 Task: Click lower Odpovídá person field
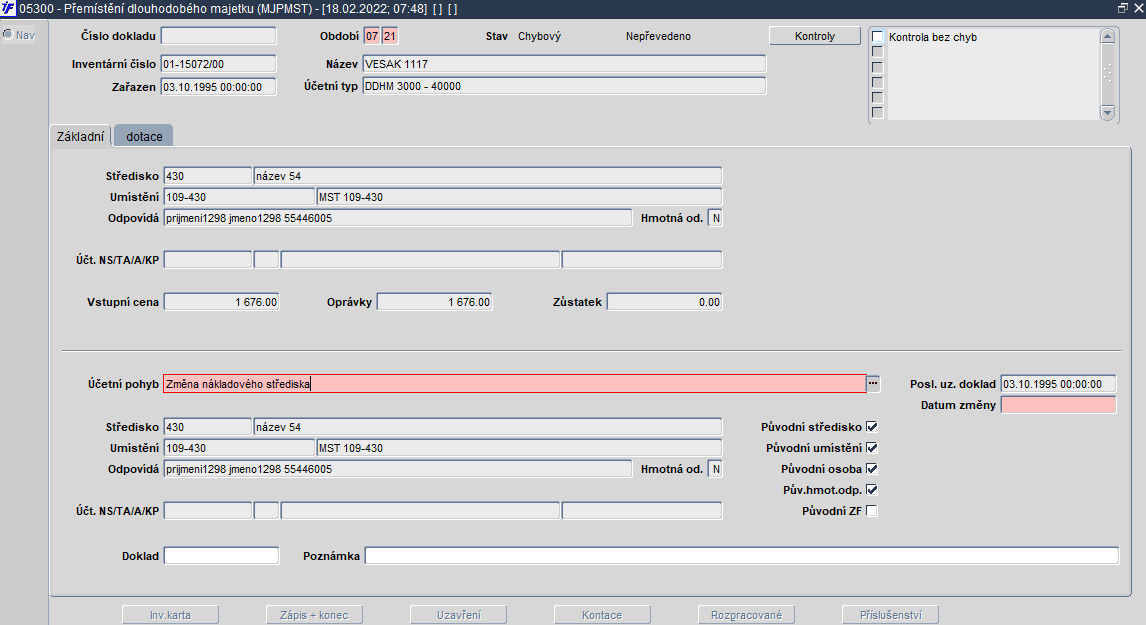click(398, 469)
